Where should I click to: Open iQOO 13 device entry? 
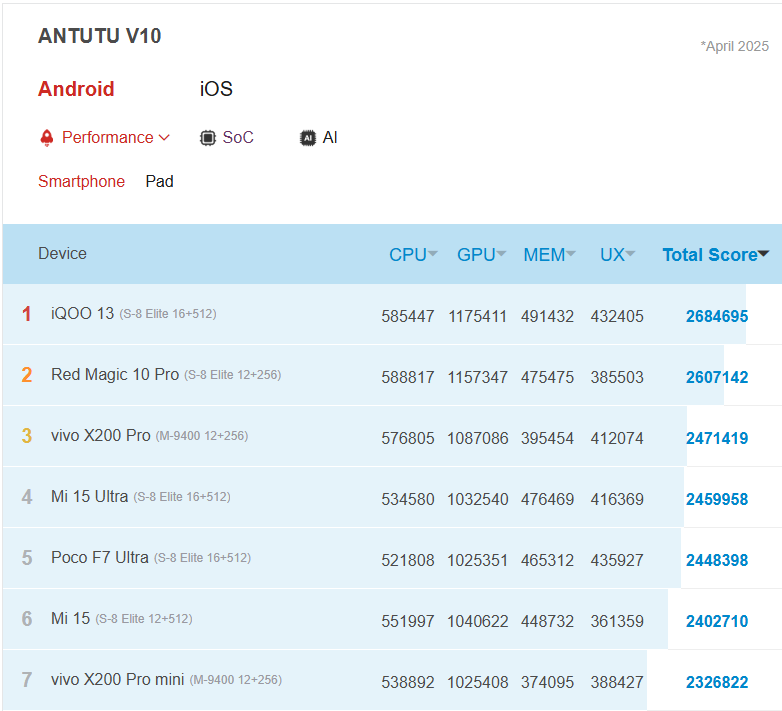82,314
